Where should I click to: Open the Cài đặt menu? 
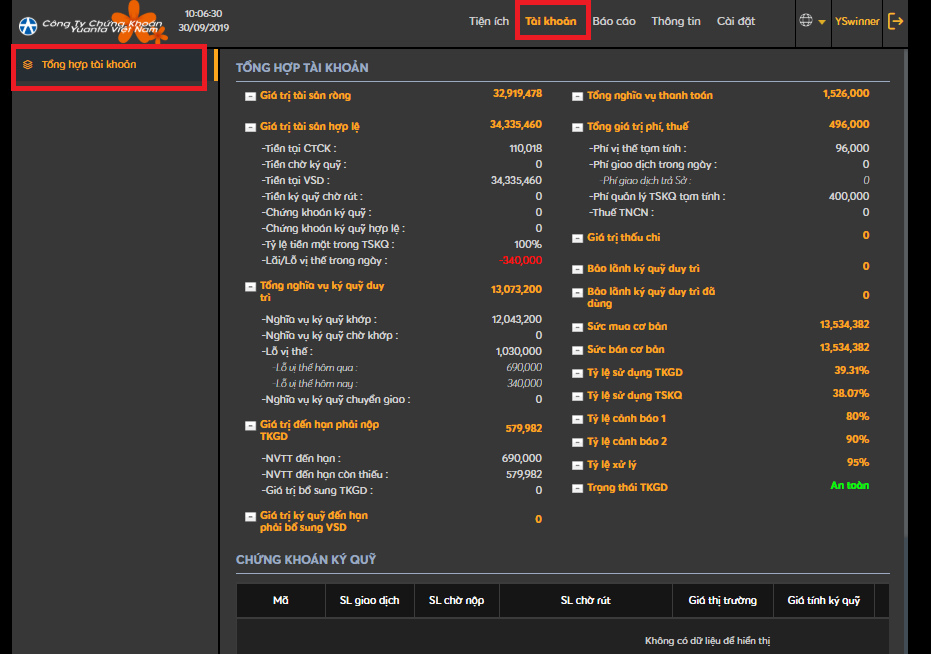point(736,21)
